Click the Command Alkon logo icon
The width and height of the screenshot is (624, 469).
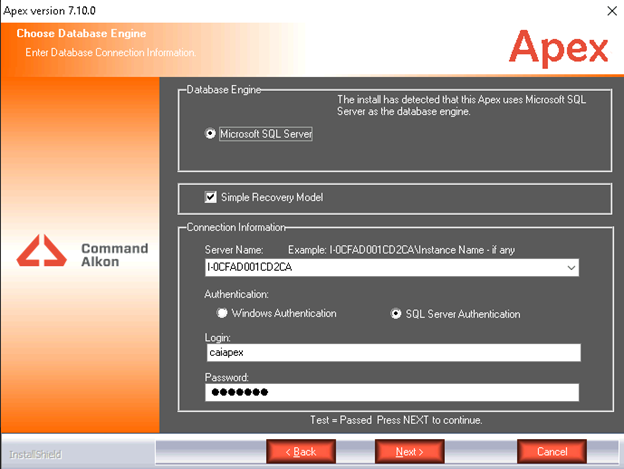(41, 251)
